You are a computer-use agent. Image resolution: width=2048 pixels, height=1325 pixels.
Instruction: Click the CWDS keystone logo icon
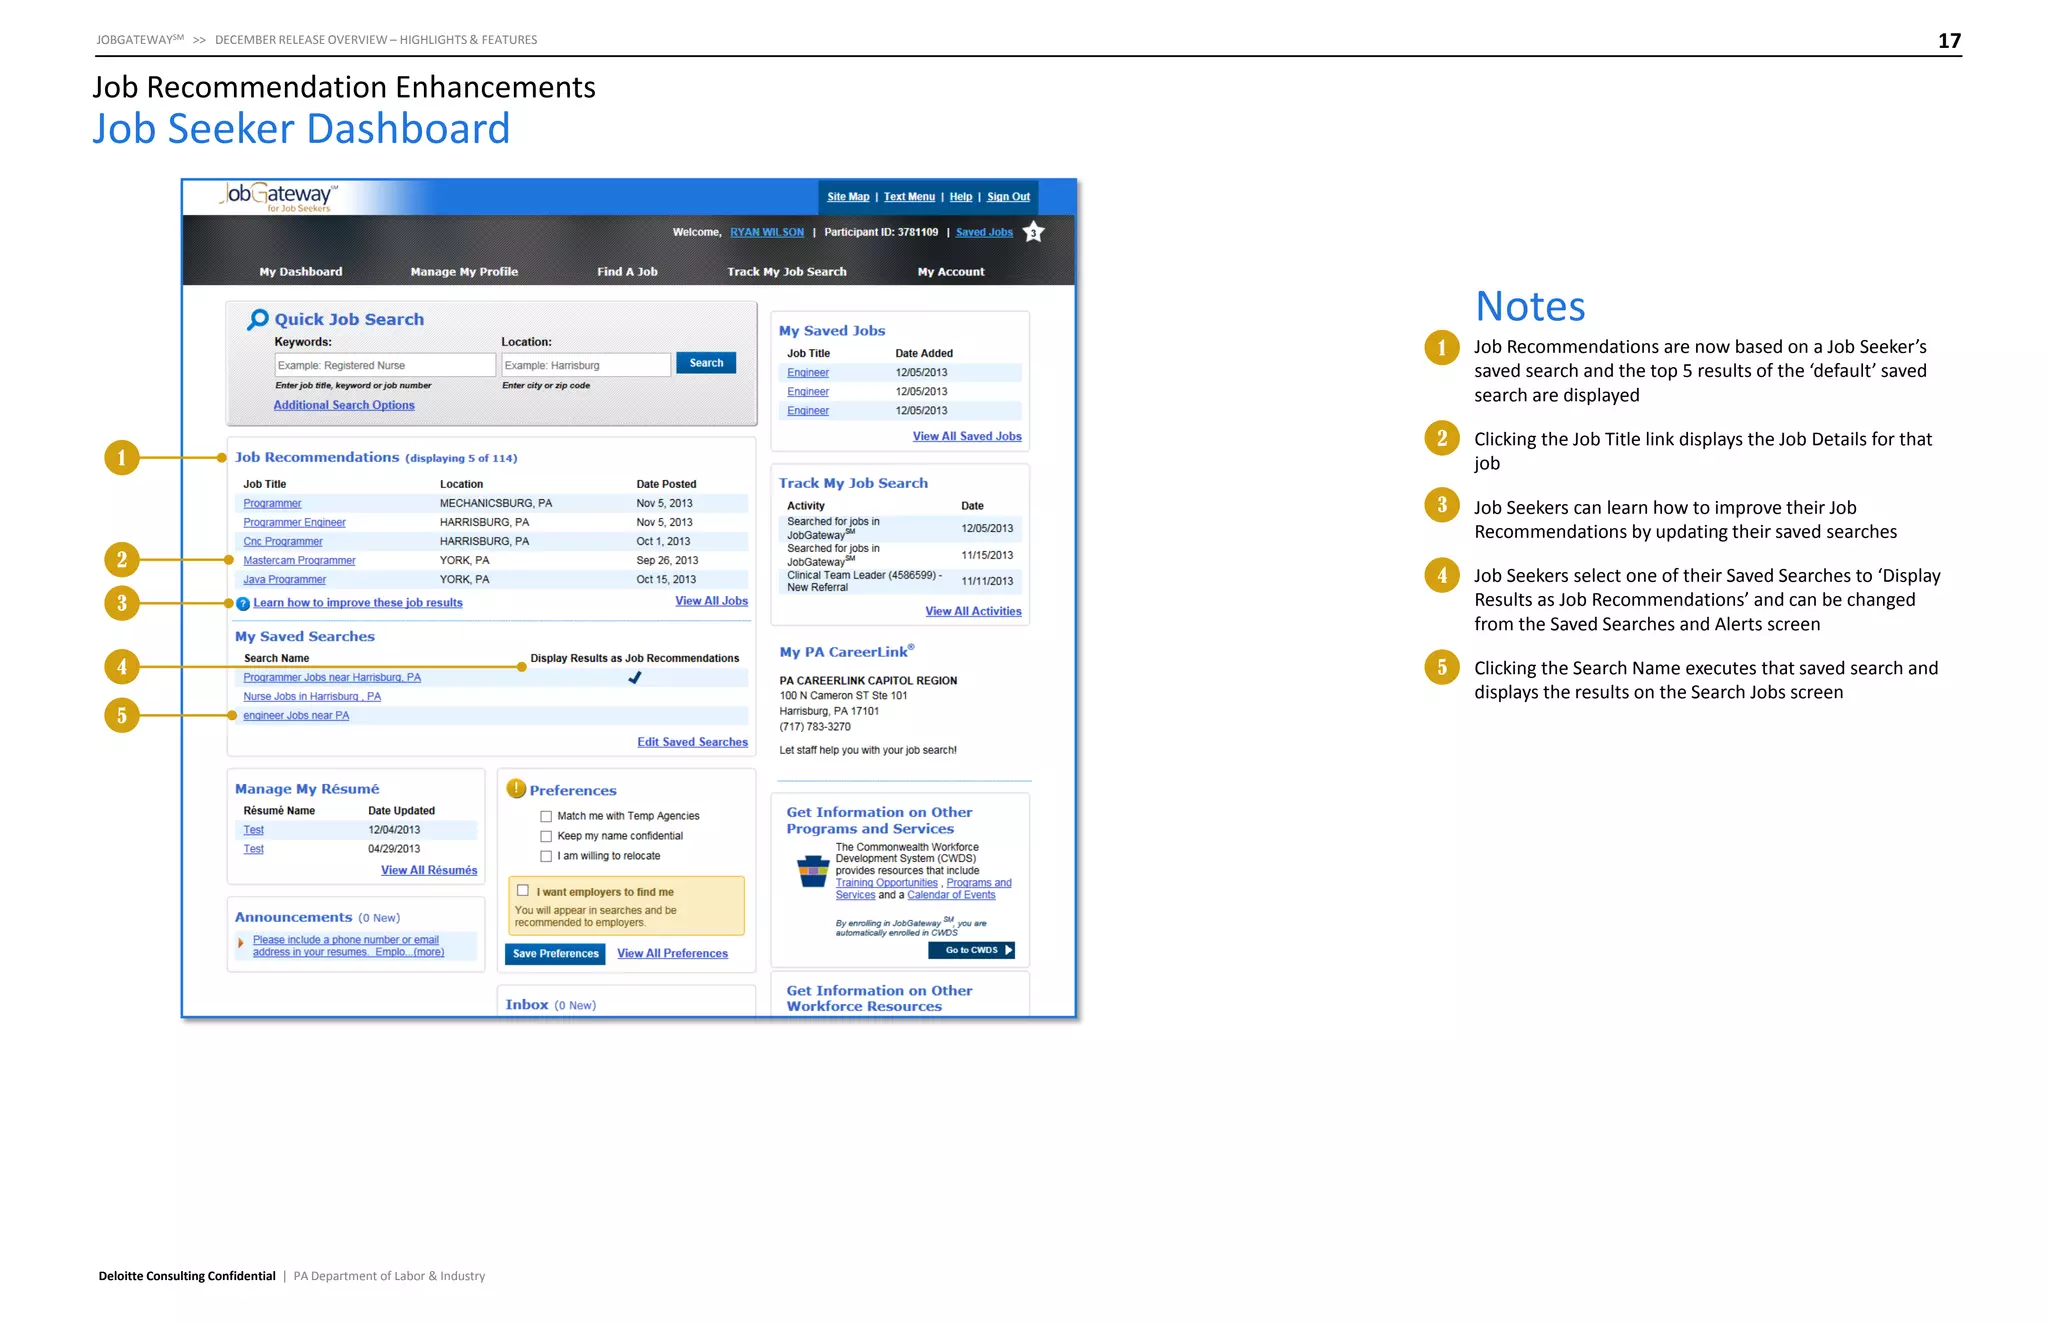click(x=813, y=871)
